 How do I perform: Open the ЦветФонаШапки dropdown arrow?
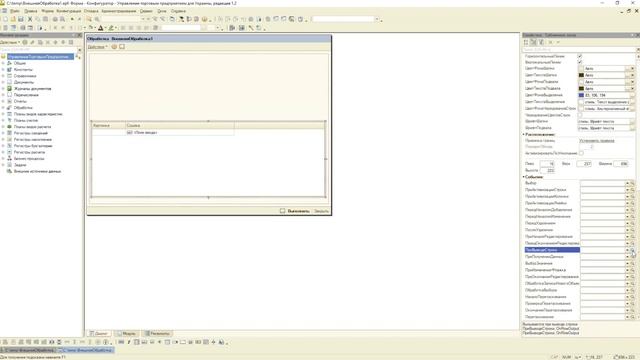pos(632,69)
